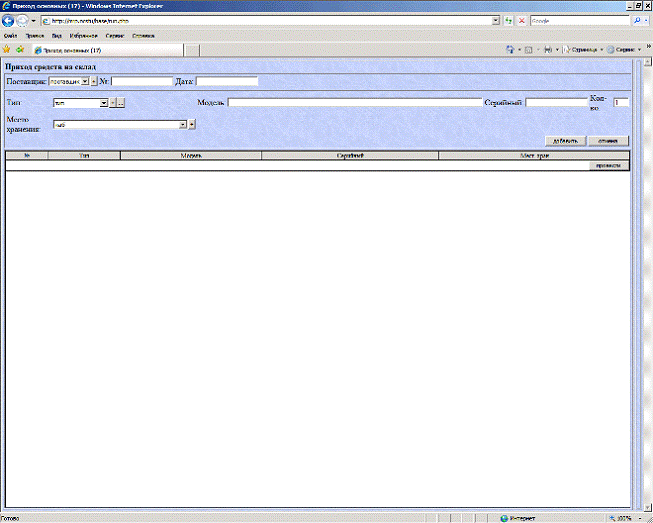Click the browser Back arrow button
The height and width of the screenshot is (523, 653).
pyautogui.click(x=8, y=21)
